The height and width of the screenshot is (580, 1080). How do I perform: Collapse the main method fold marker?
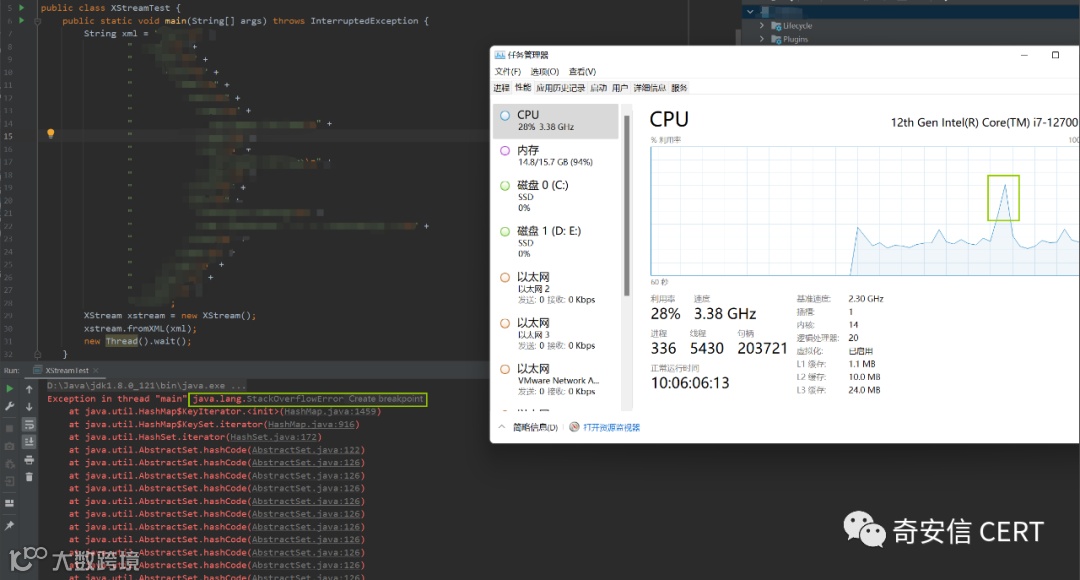[x=37, y=21]
